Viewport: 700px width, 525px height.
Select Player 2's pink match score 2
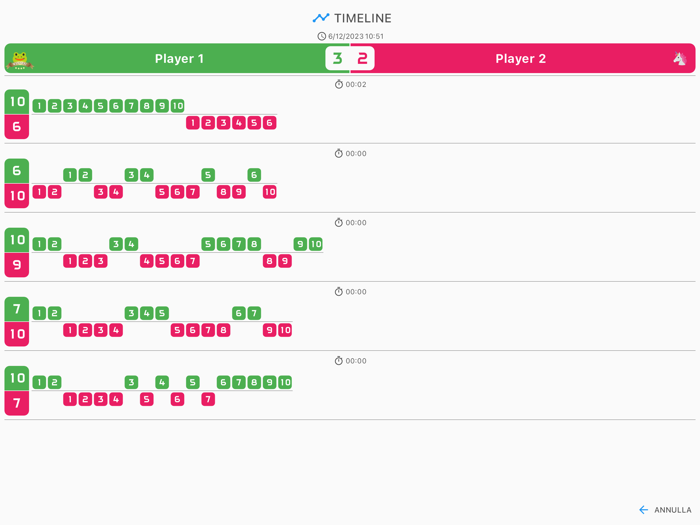[362, 59]
